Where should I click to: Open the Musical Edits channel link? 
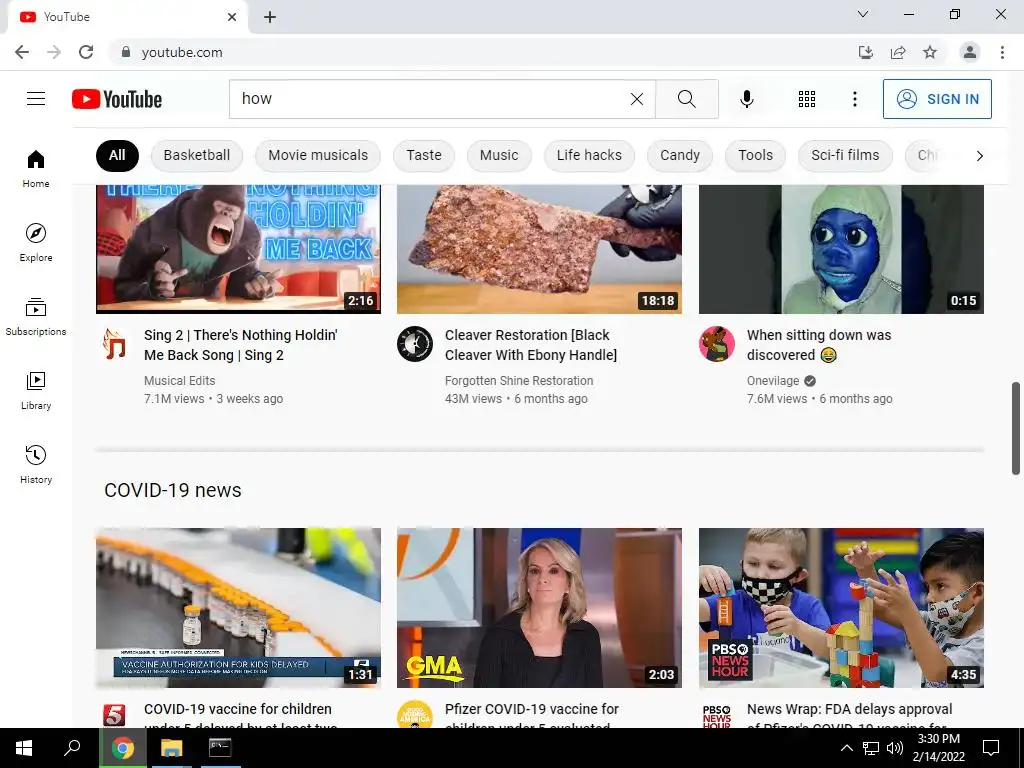180,381
